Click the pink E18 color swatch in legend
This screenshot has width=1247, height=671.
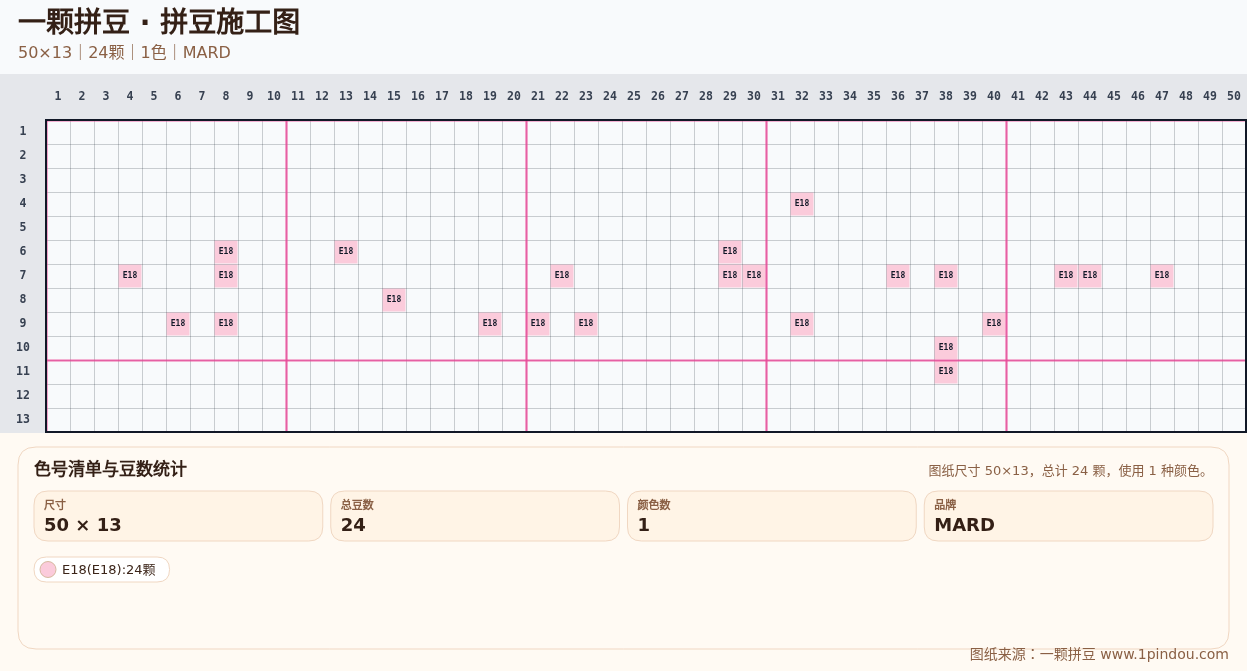pos(48,570)
